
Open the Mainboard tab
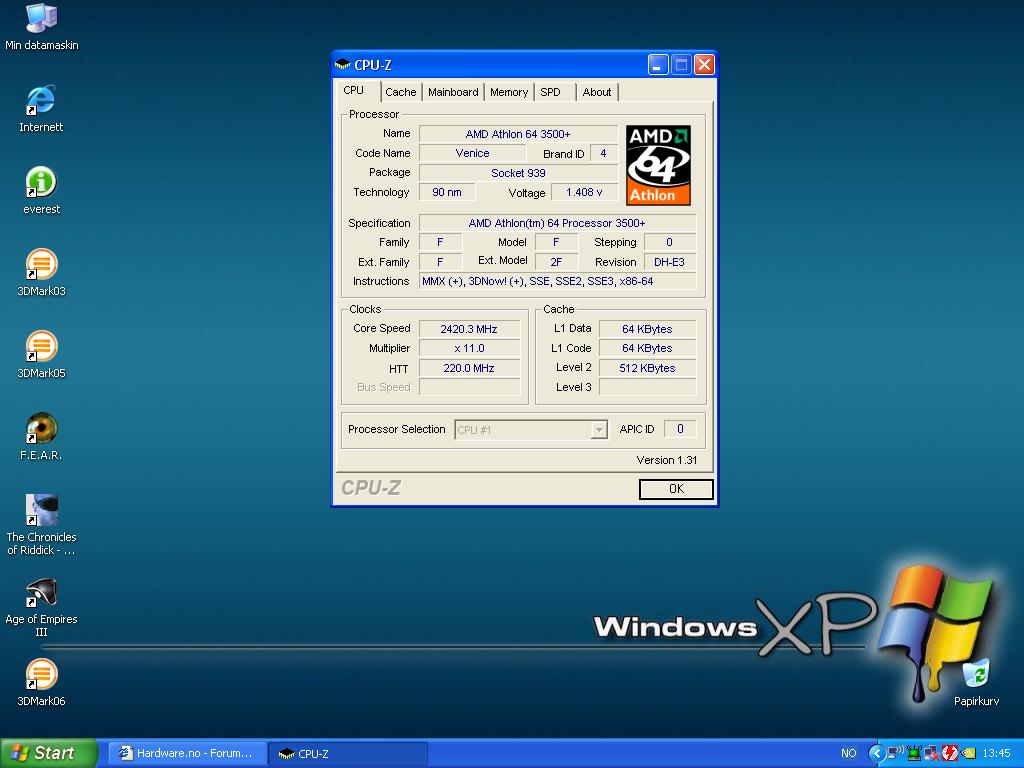453,92
